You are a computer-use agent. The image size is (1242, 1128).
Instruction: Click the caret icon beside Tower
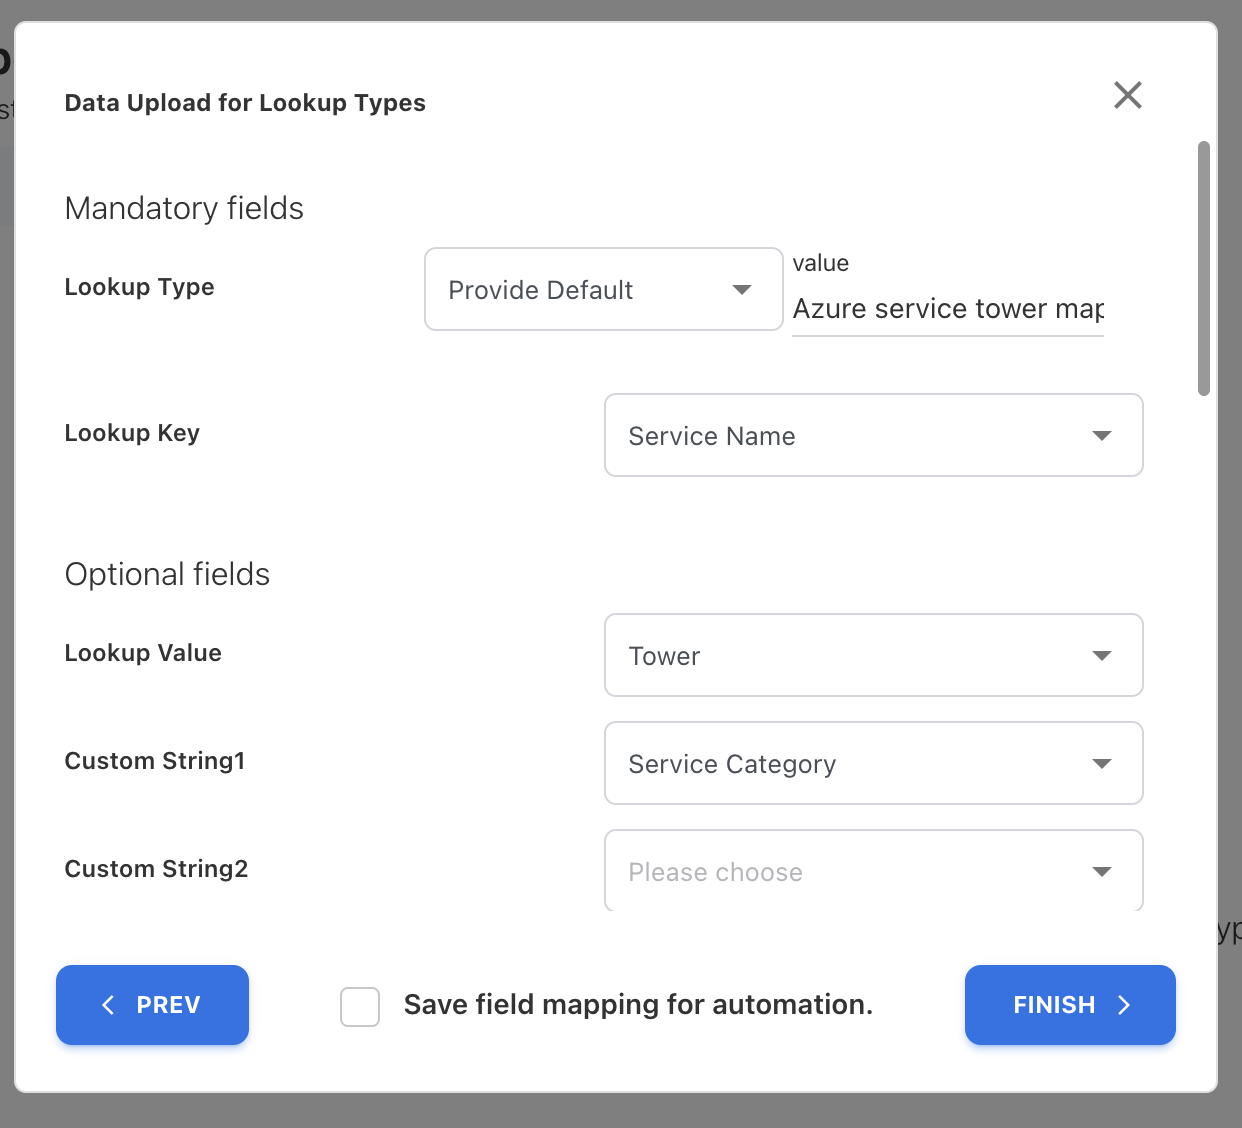pos(1101,656)
